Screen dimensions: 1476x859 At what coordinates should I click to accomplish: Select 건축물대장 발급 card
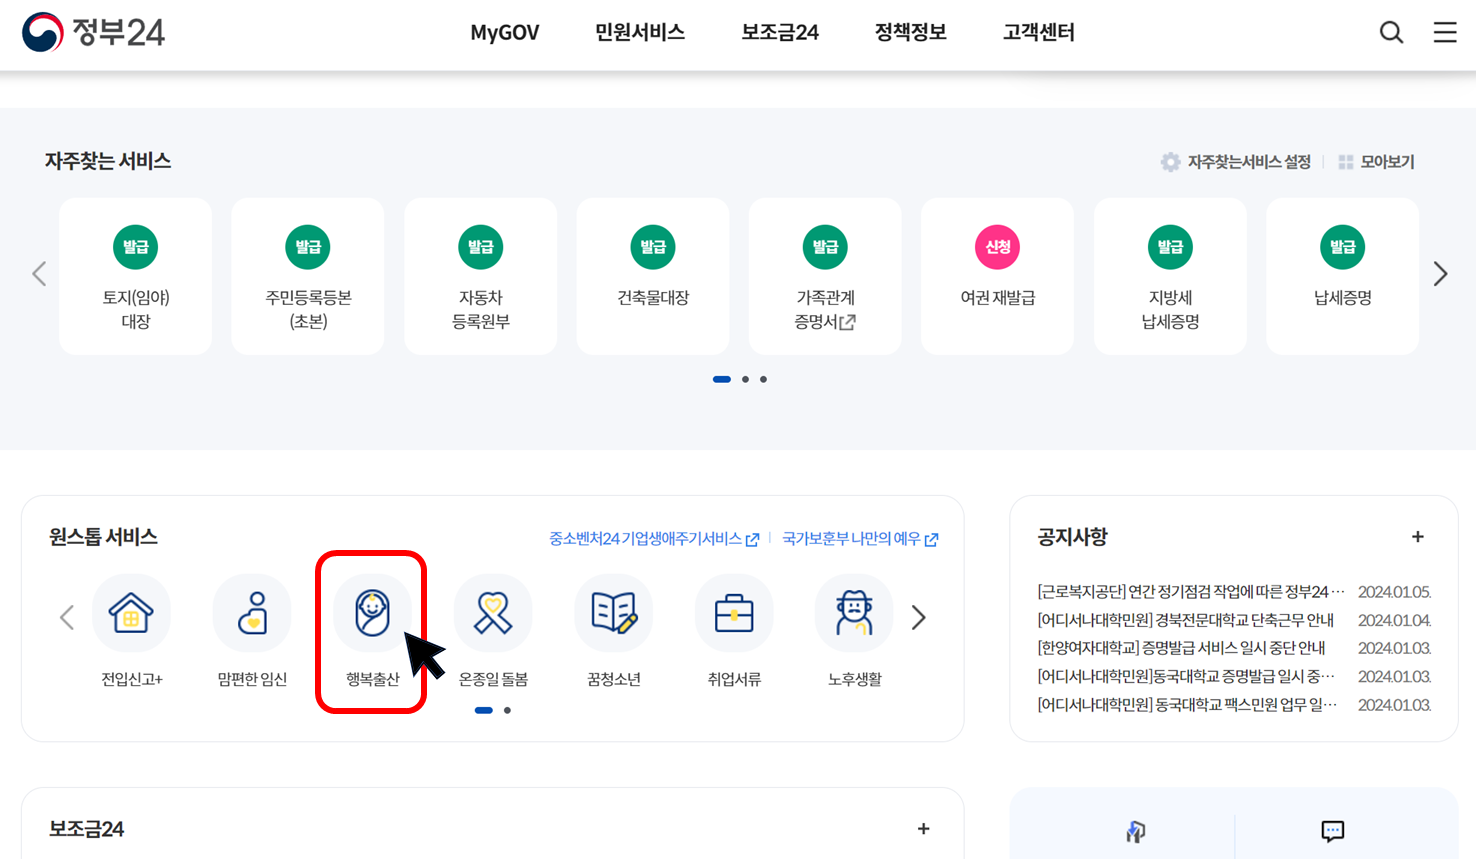coord(653,276)
